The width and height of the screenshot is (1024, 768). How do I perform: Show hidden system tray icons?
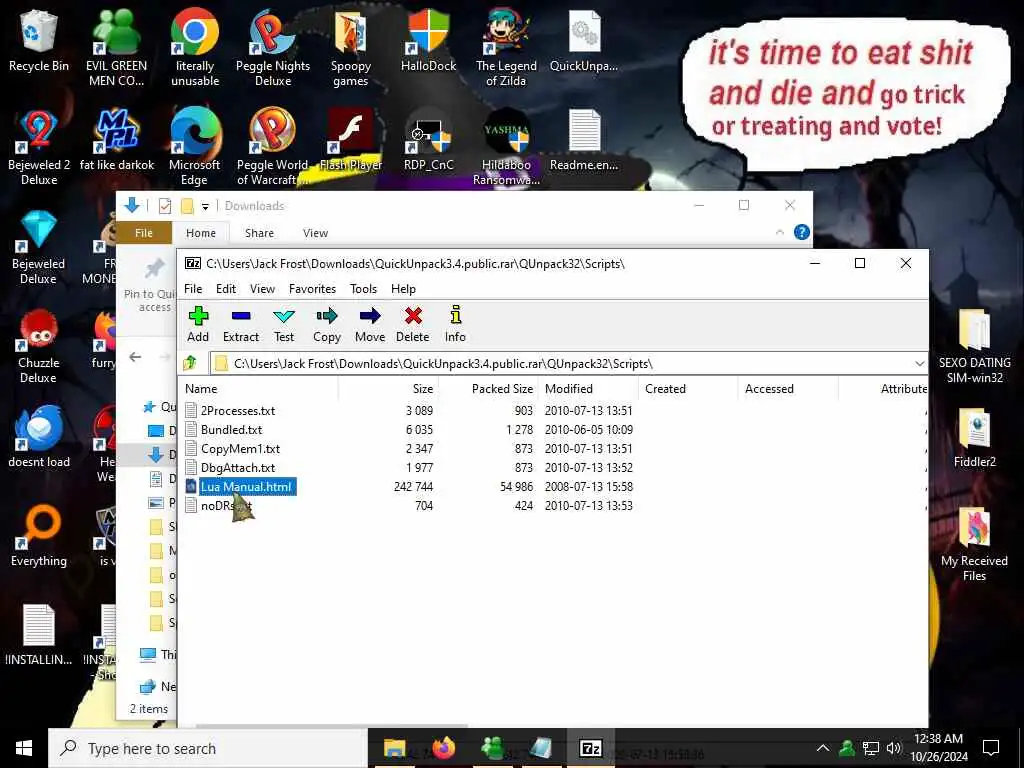point(822,748)
